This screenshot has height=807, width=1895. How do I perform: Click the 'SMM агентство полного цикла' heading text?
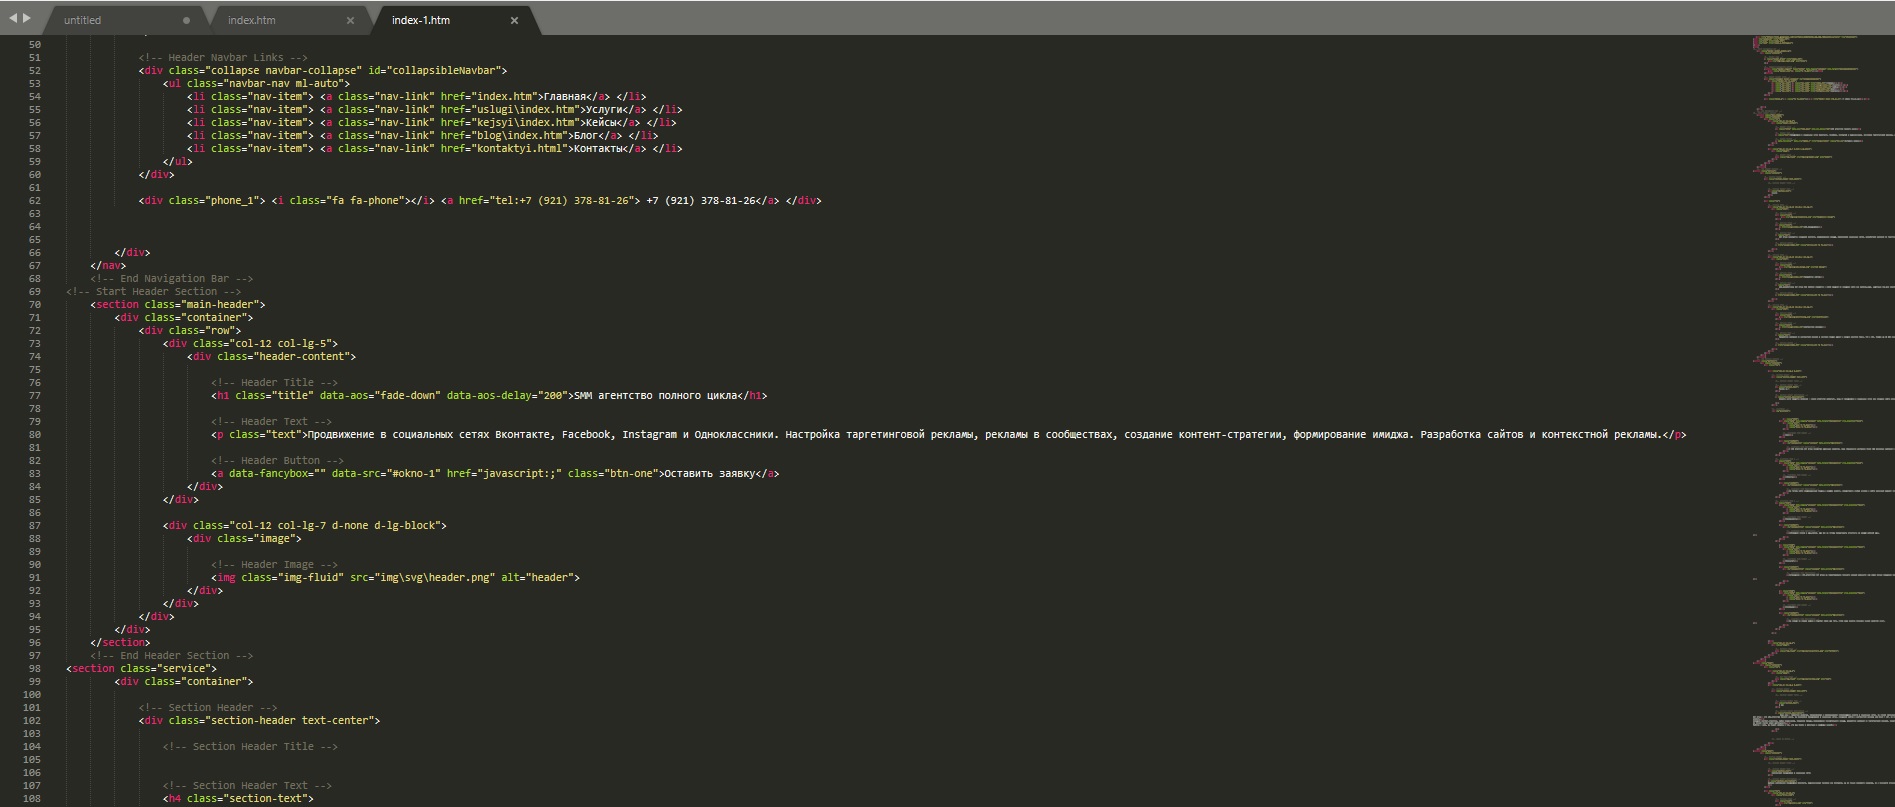[655, 396]
